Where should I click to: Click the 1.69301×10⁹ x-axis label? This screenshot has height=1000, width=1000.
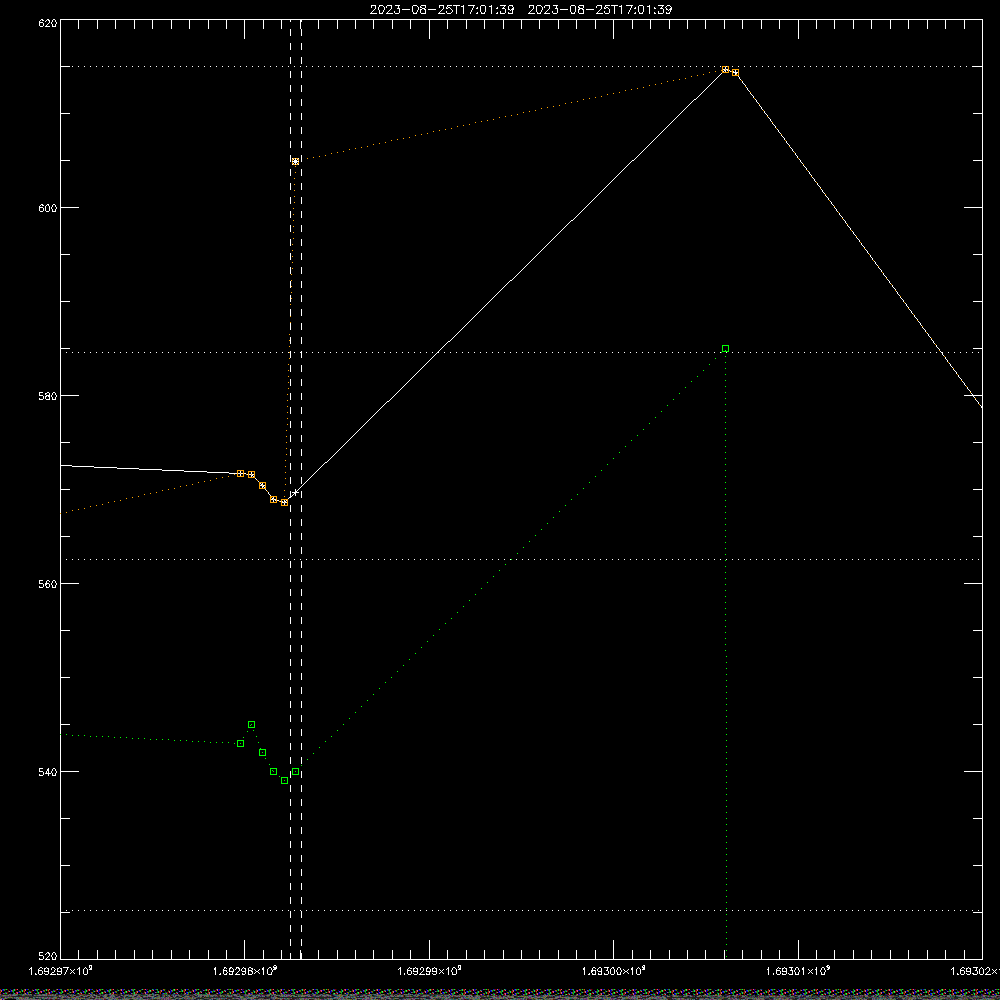(x=798, y=971)
